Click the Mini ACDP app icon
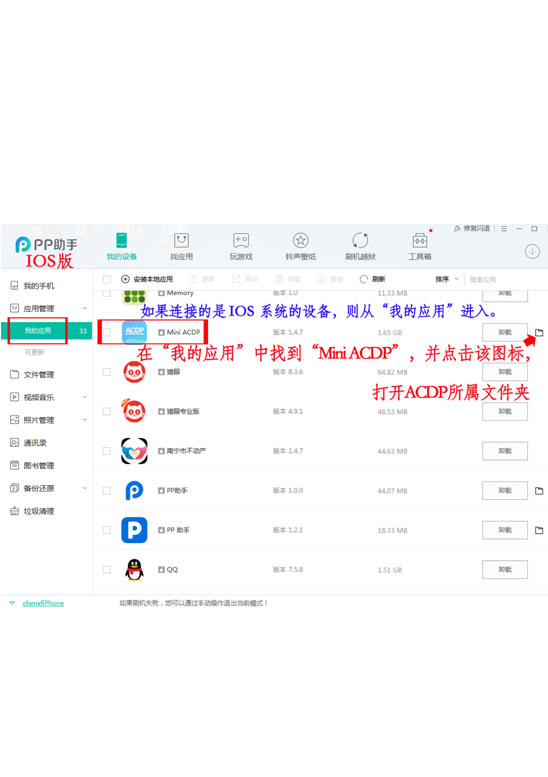 [134, 332]
